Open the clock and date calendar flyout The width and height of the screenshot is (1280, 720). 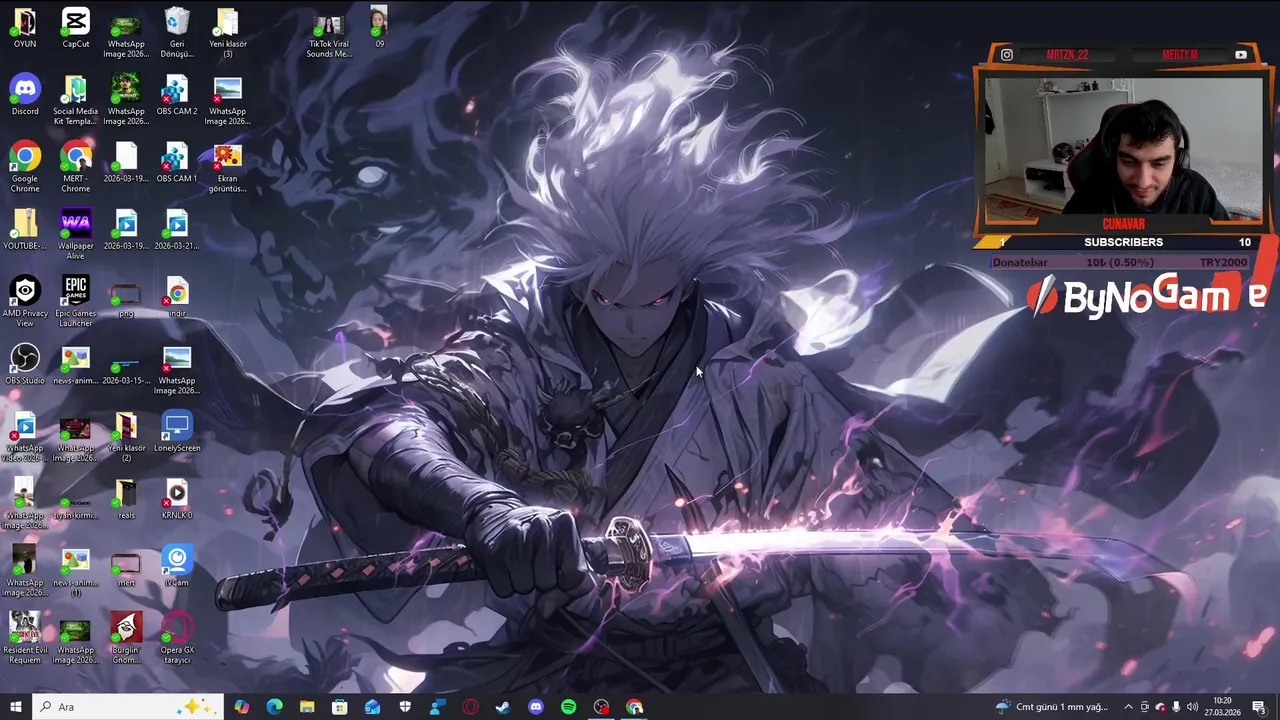click(1222, 707)
